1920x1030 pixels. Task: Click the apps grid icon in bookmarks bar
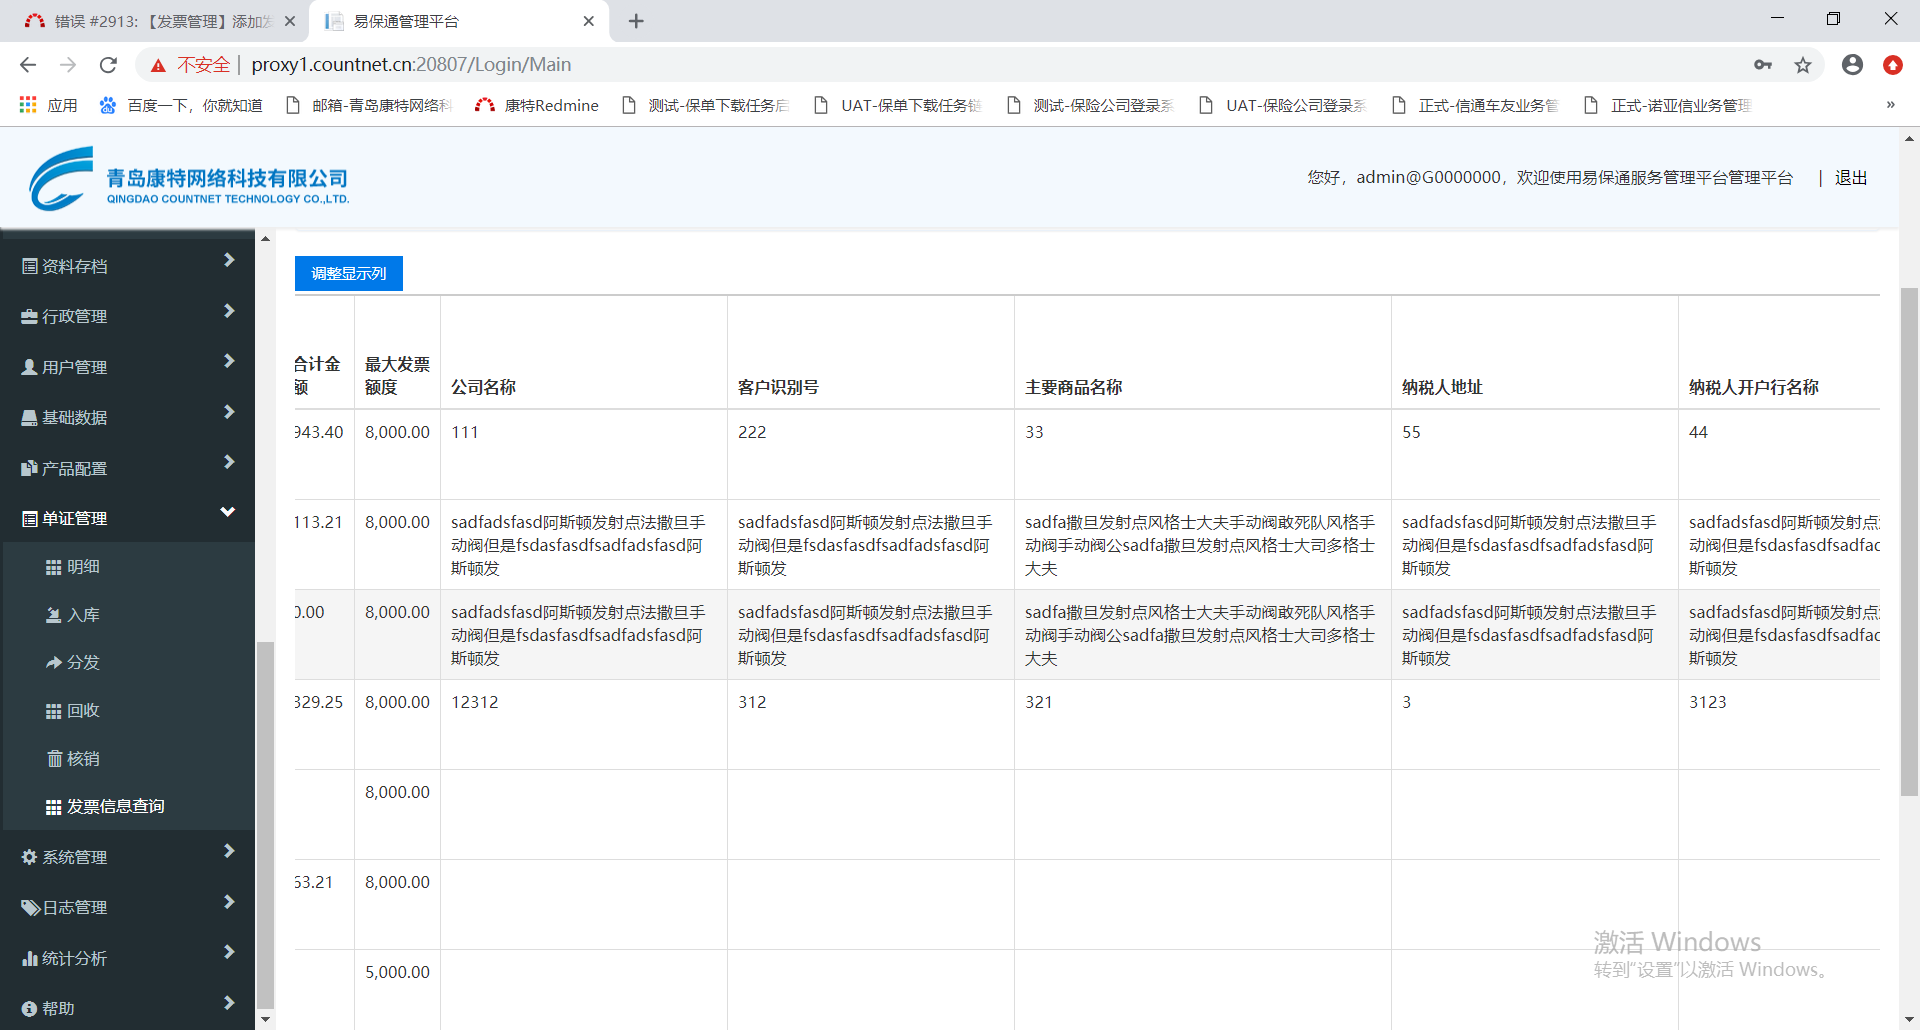click(28, 105)
